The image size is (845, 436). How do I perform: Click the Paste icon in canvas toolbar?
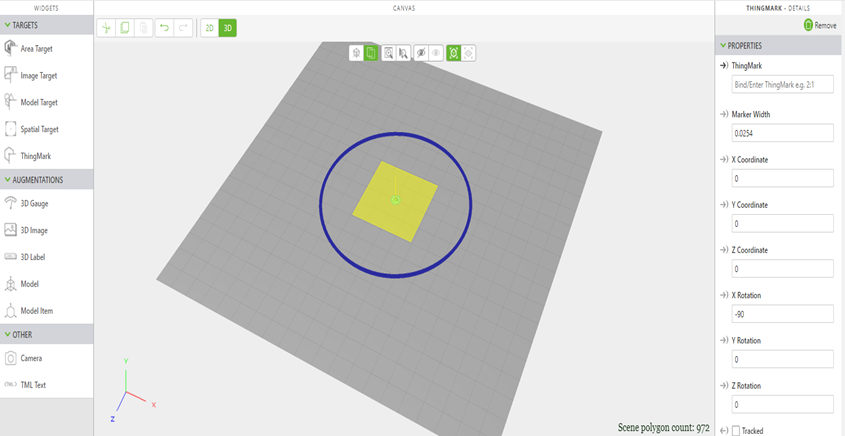pyautogui.click(x=143, y=28)
